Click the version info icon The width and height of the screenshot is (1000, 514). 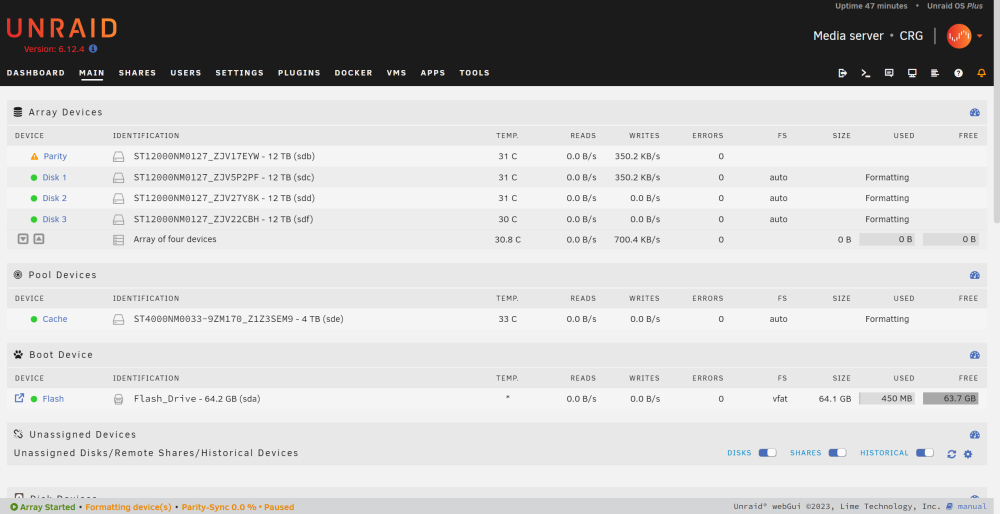click(93, 48)
